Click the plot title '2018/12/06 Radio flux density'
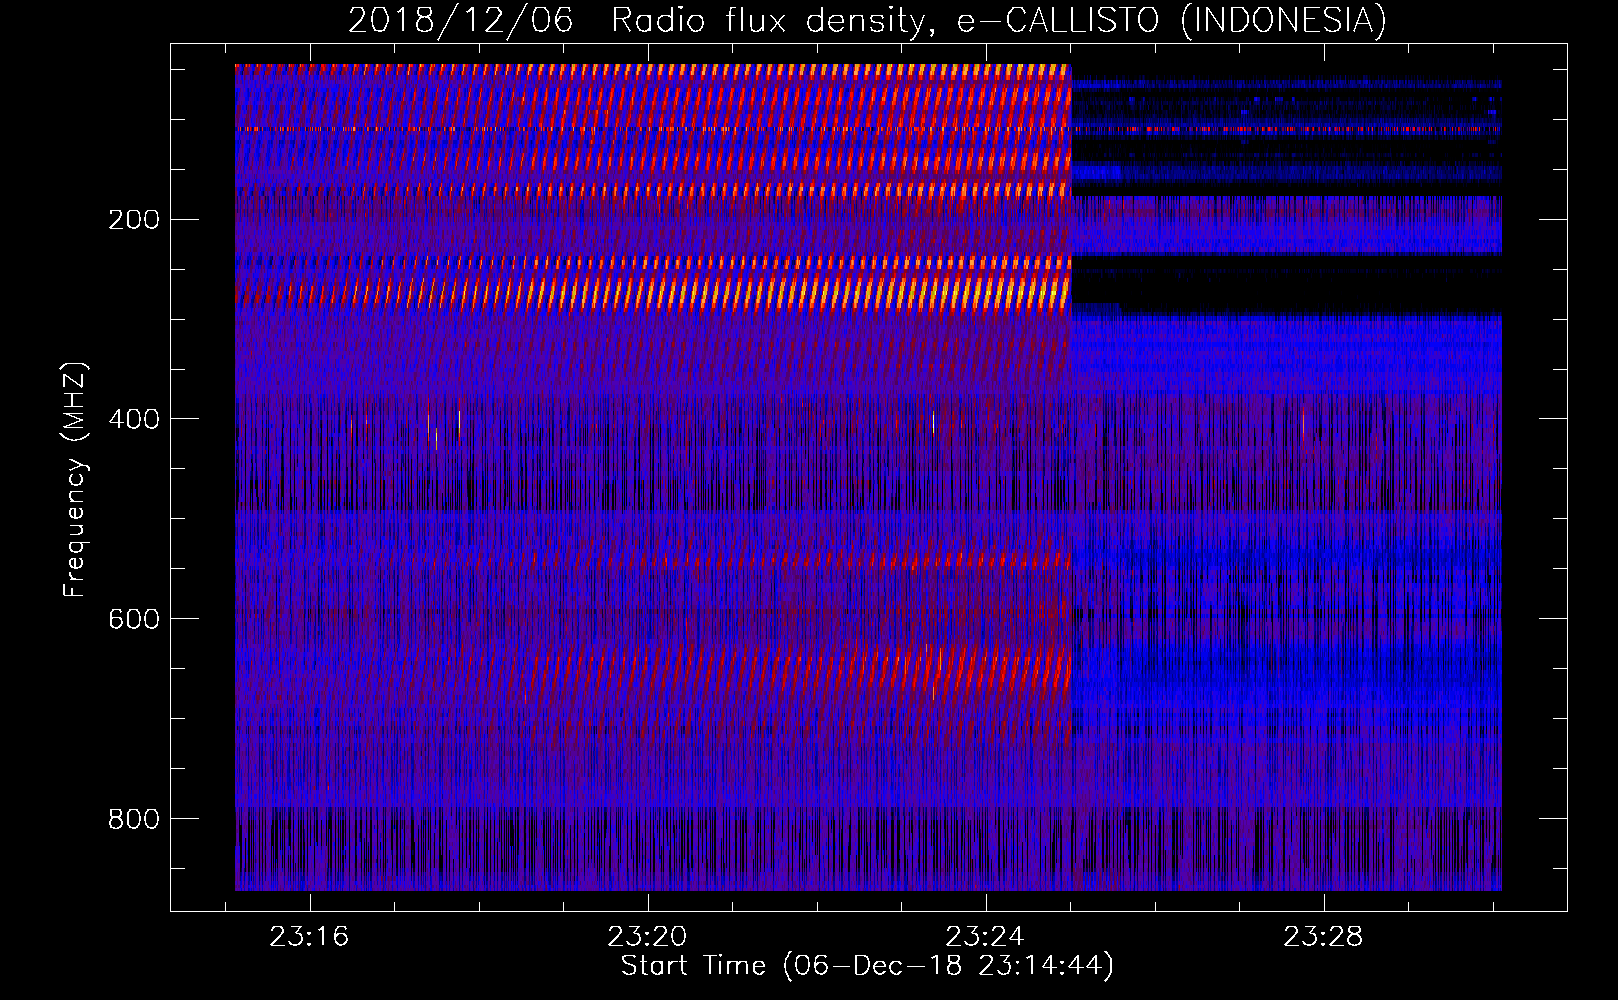This screenshot has height=1000, width=1618. [x=867, y=21]
